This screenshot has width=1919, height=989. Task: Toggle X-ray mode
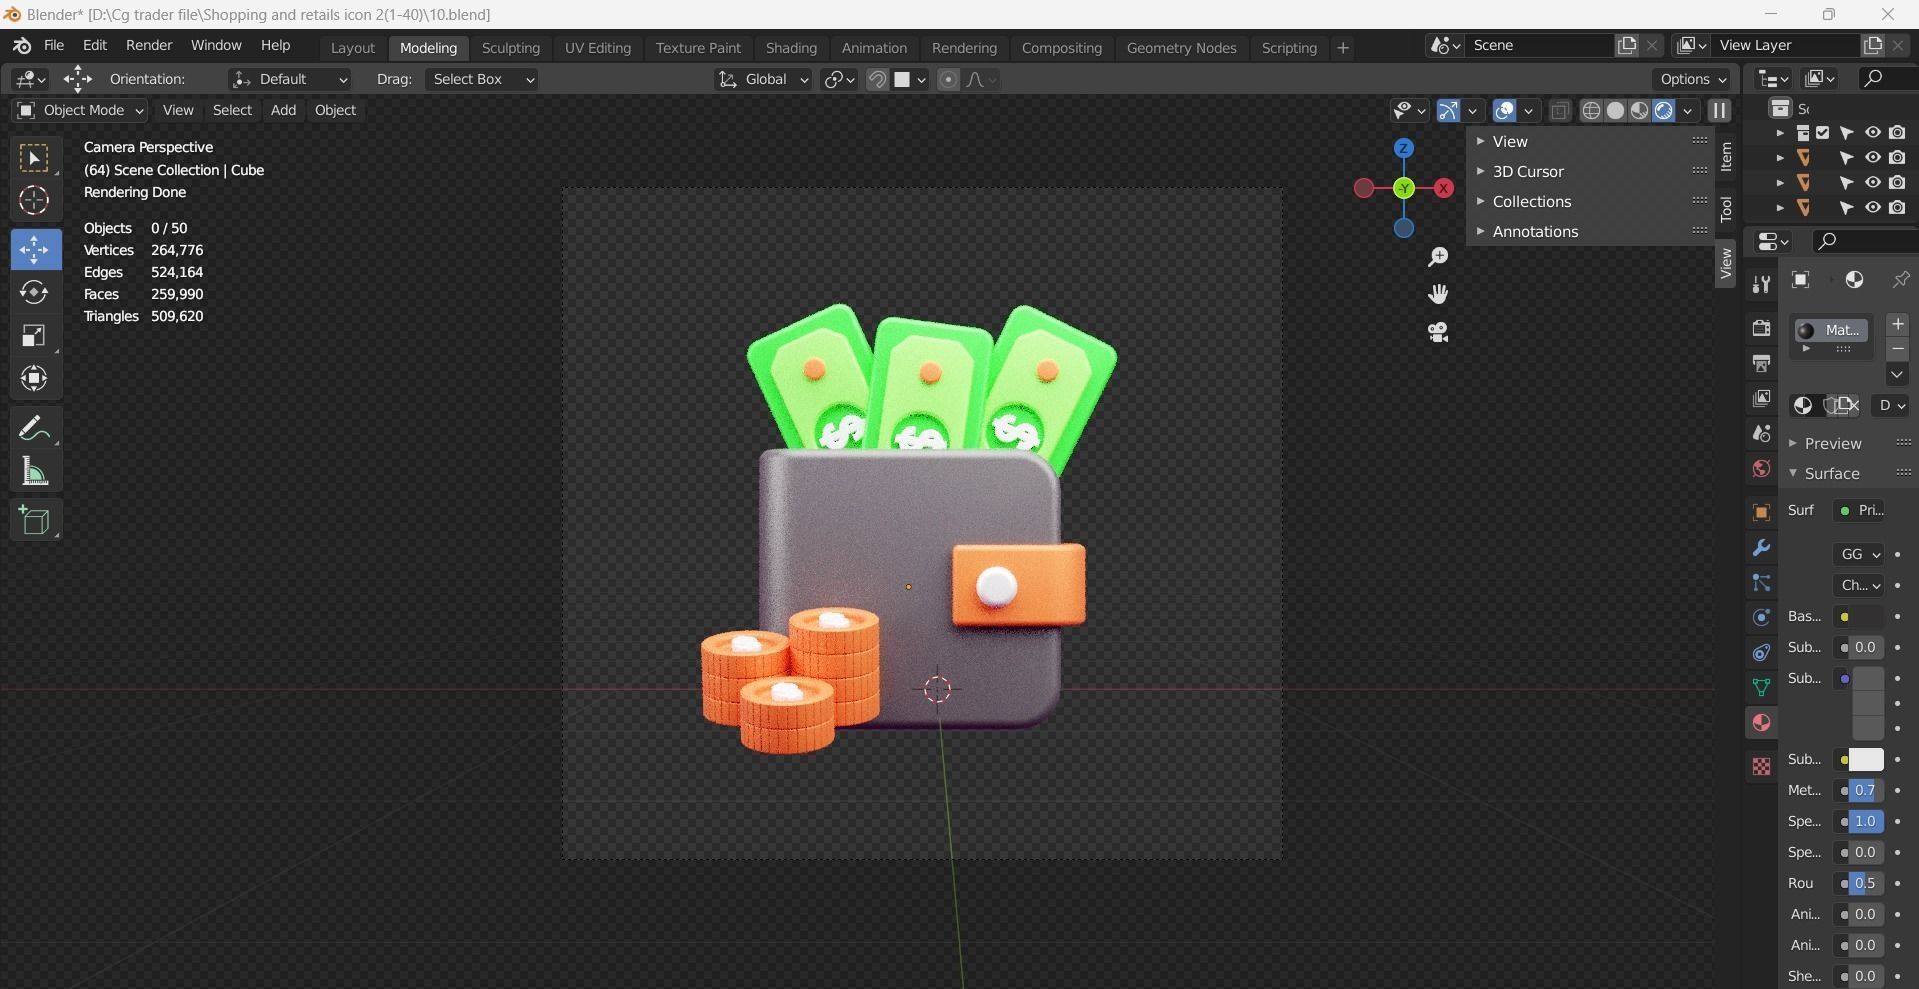1559,110
